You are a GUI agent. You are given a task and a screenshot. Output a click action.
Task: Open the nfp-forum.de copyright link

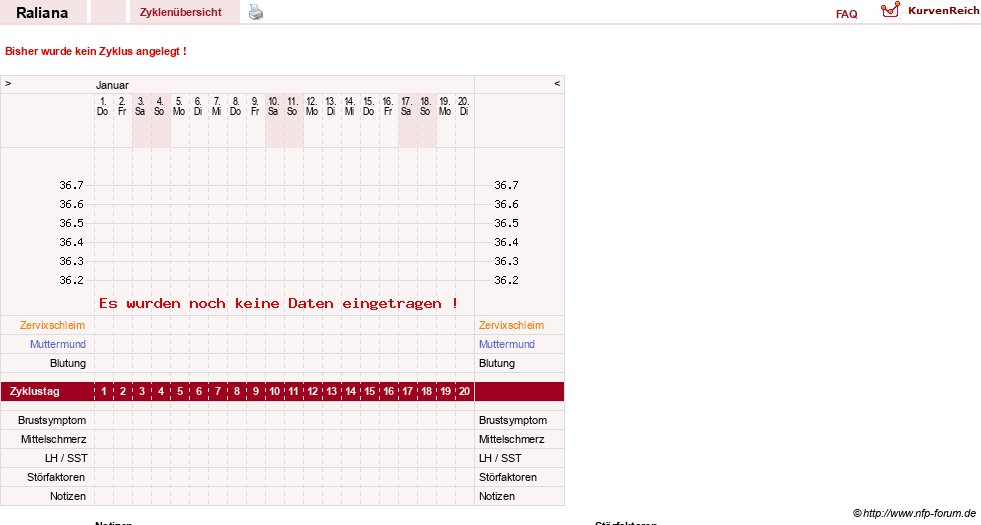click(x=914, y=513)
